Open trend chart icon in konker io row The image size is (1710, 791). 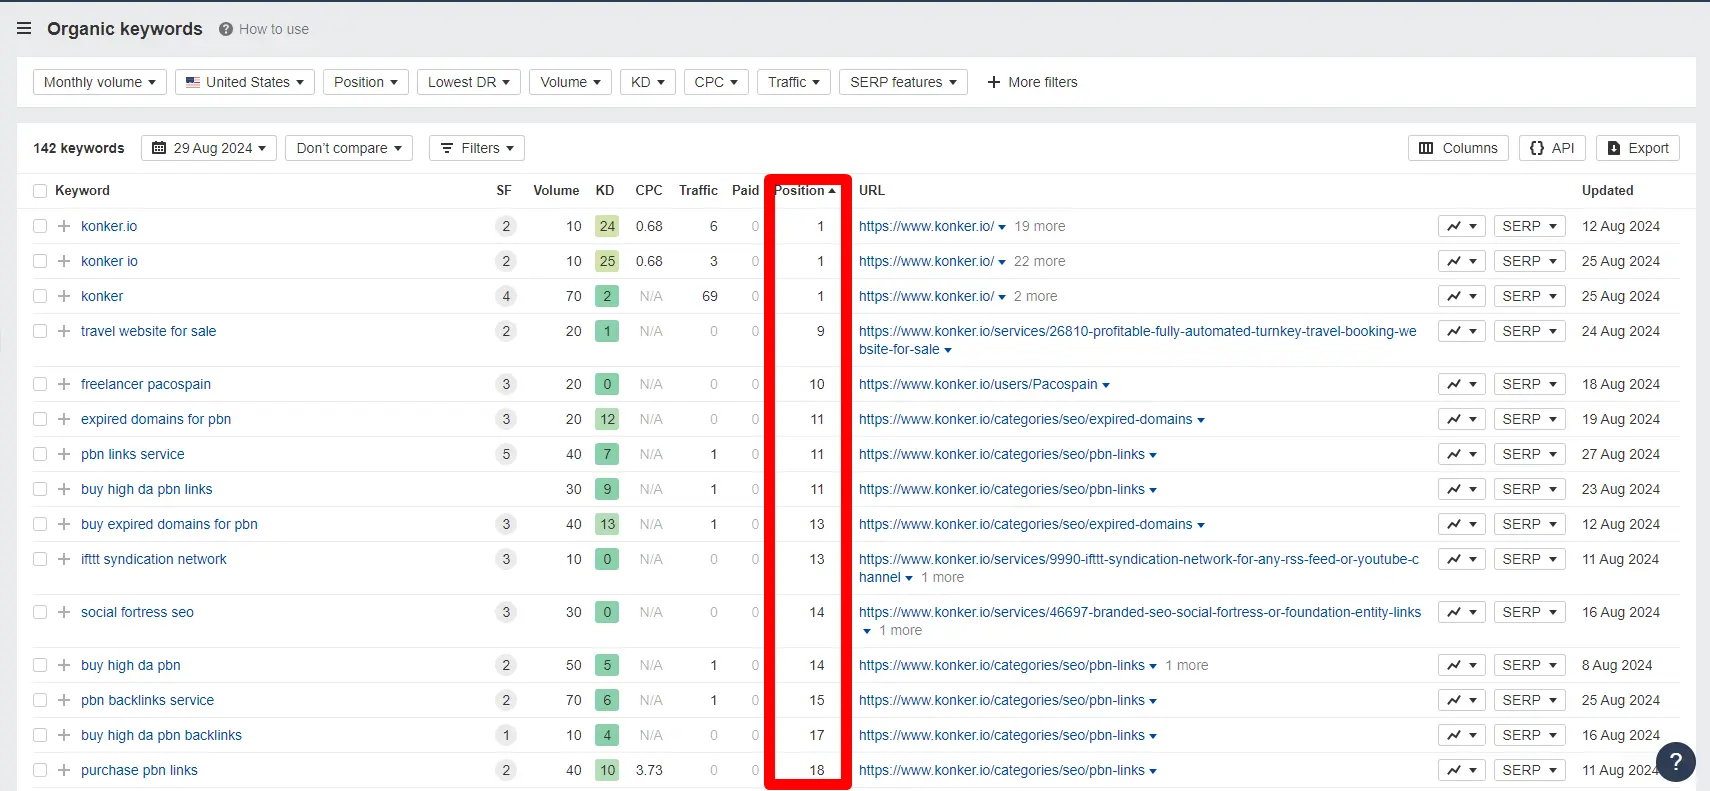point(1461,261)
